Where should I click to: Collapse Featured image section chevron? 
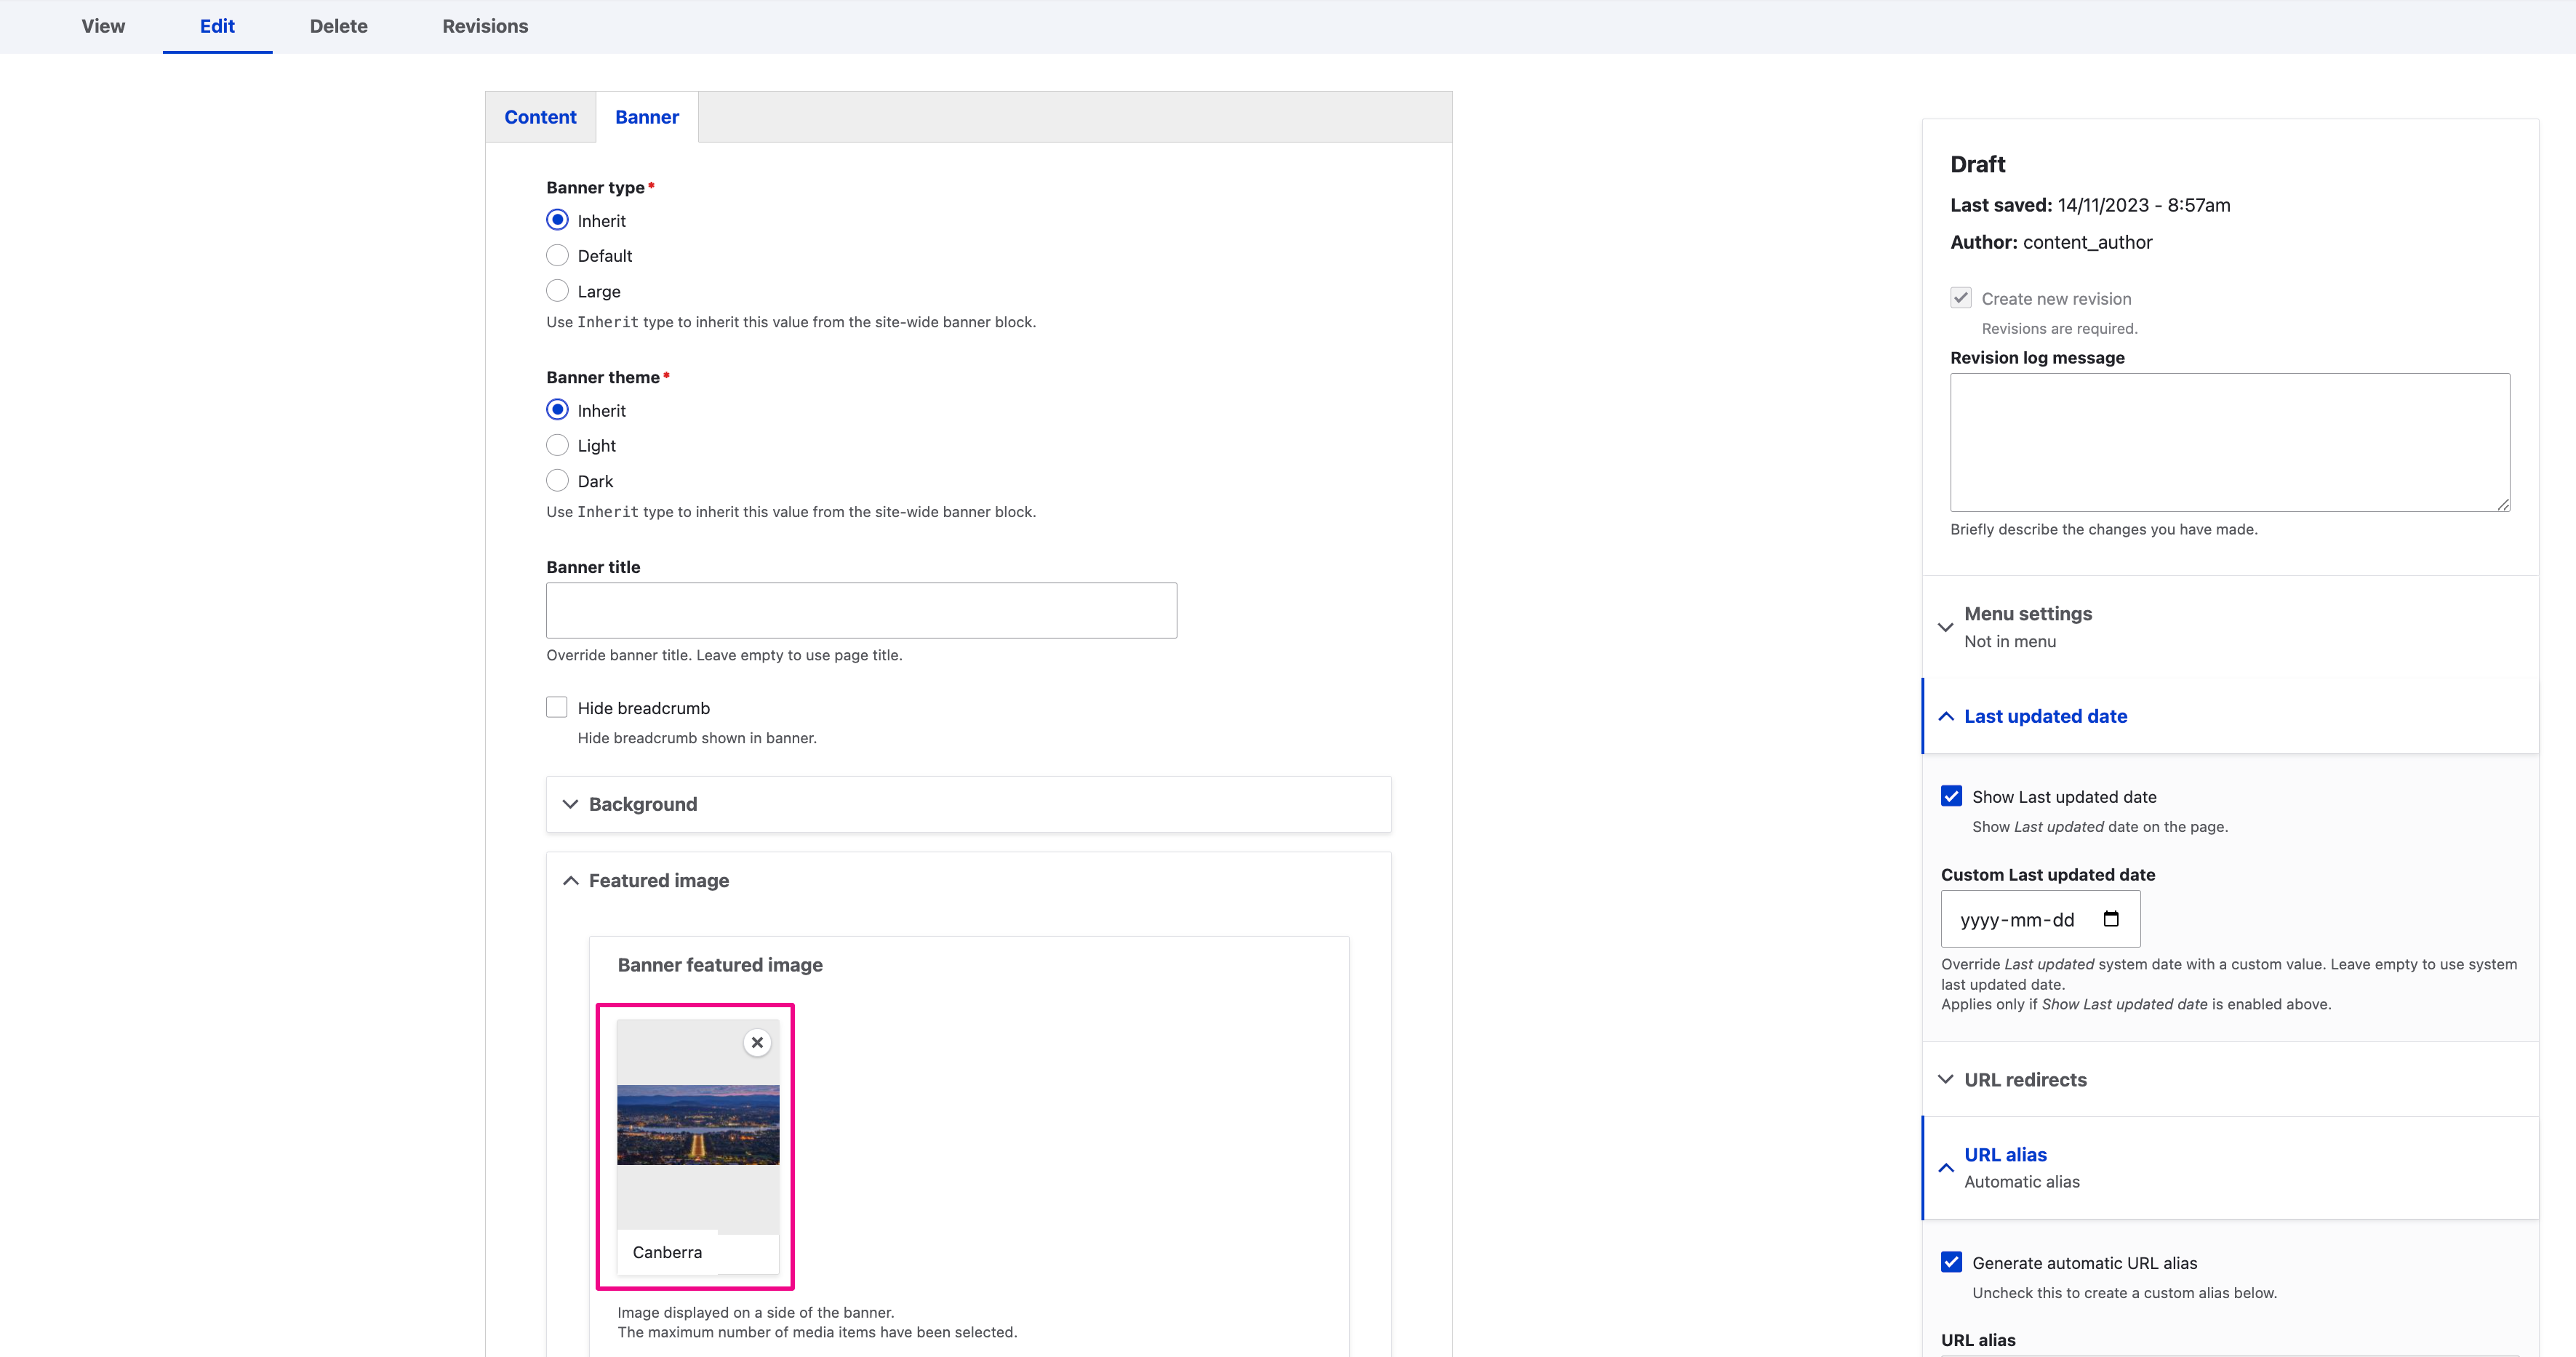click(x=571, y=881)
